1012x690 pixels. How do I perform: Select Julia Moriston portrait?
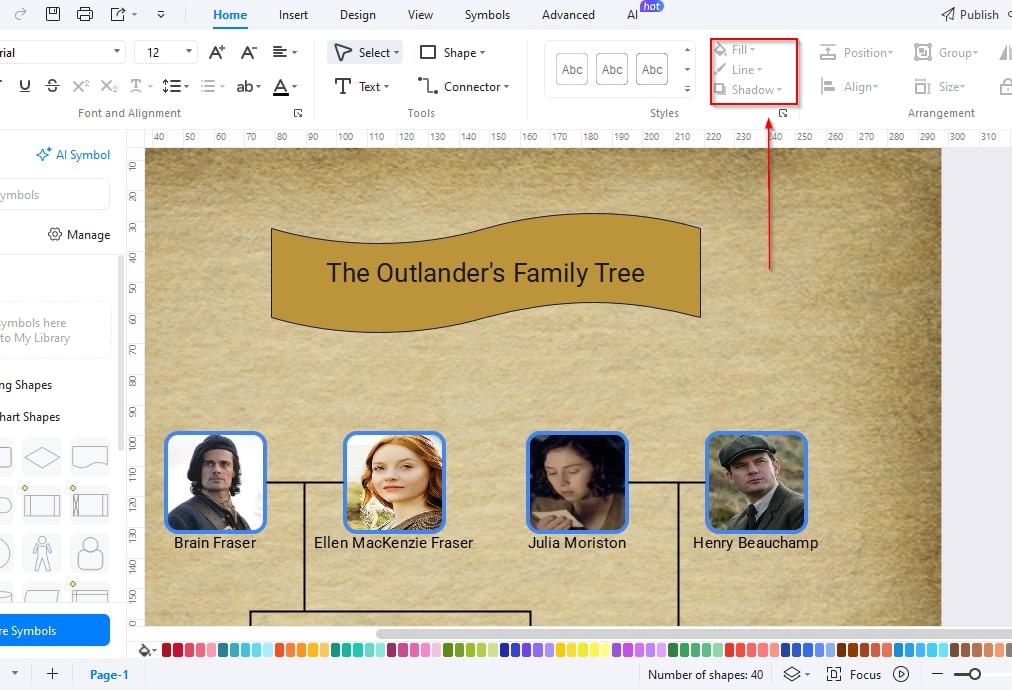(x=578, y=482)
